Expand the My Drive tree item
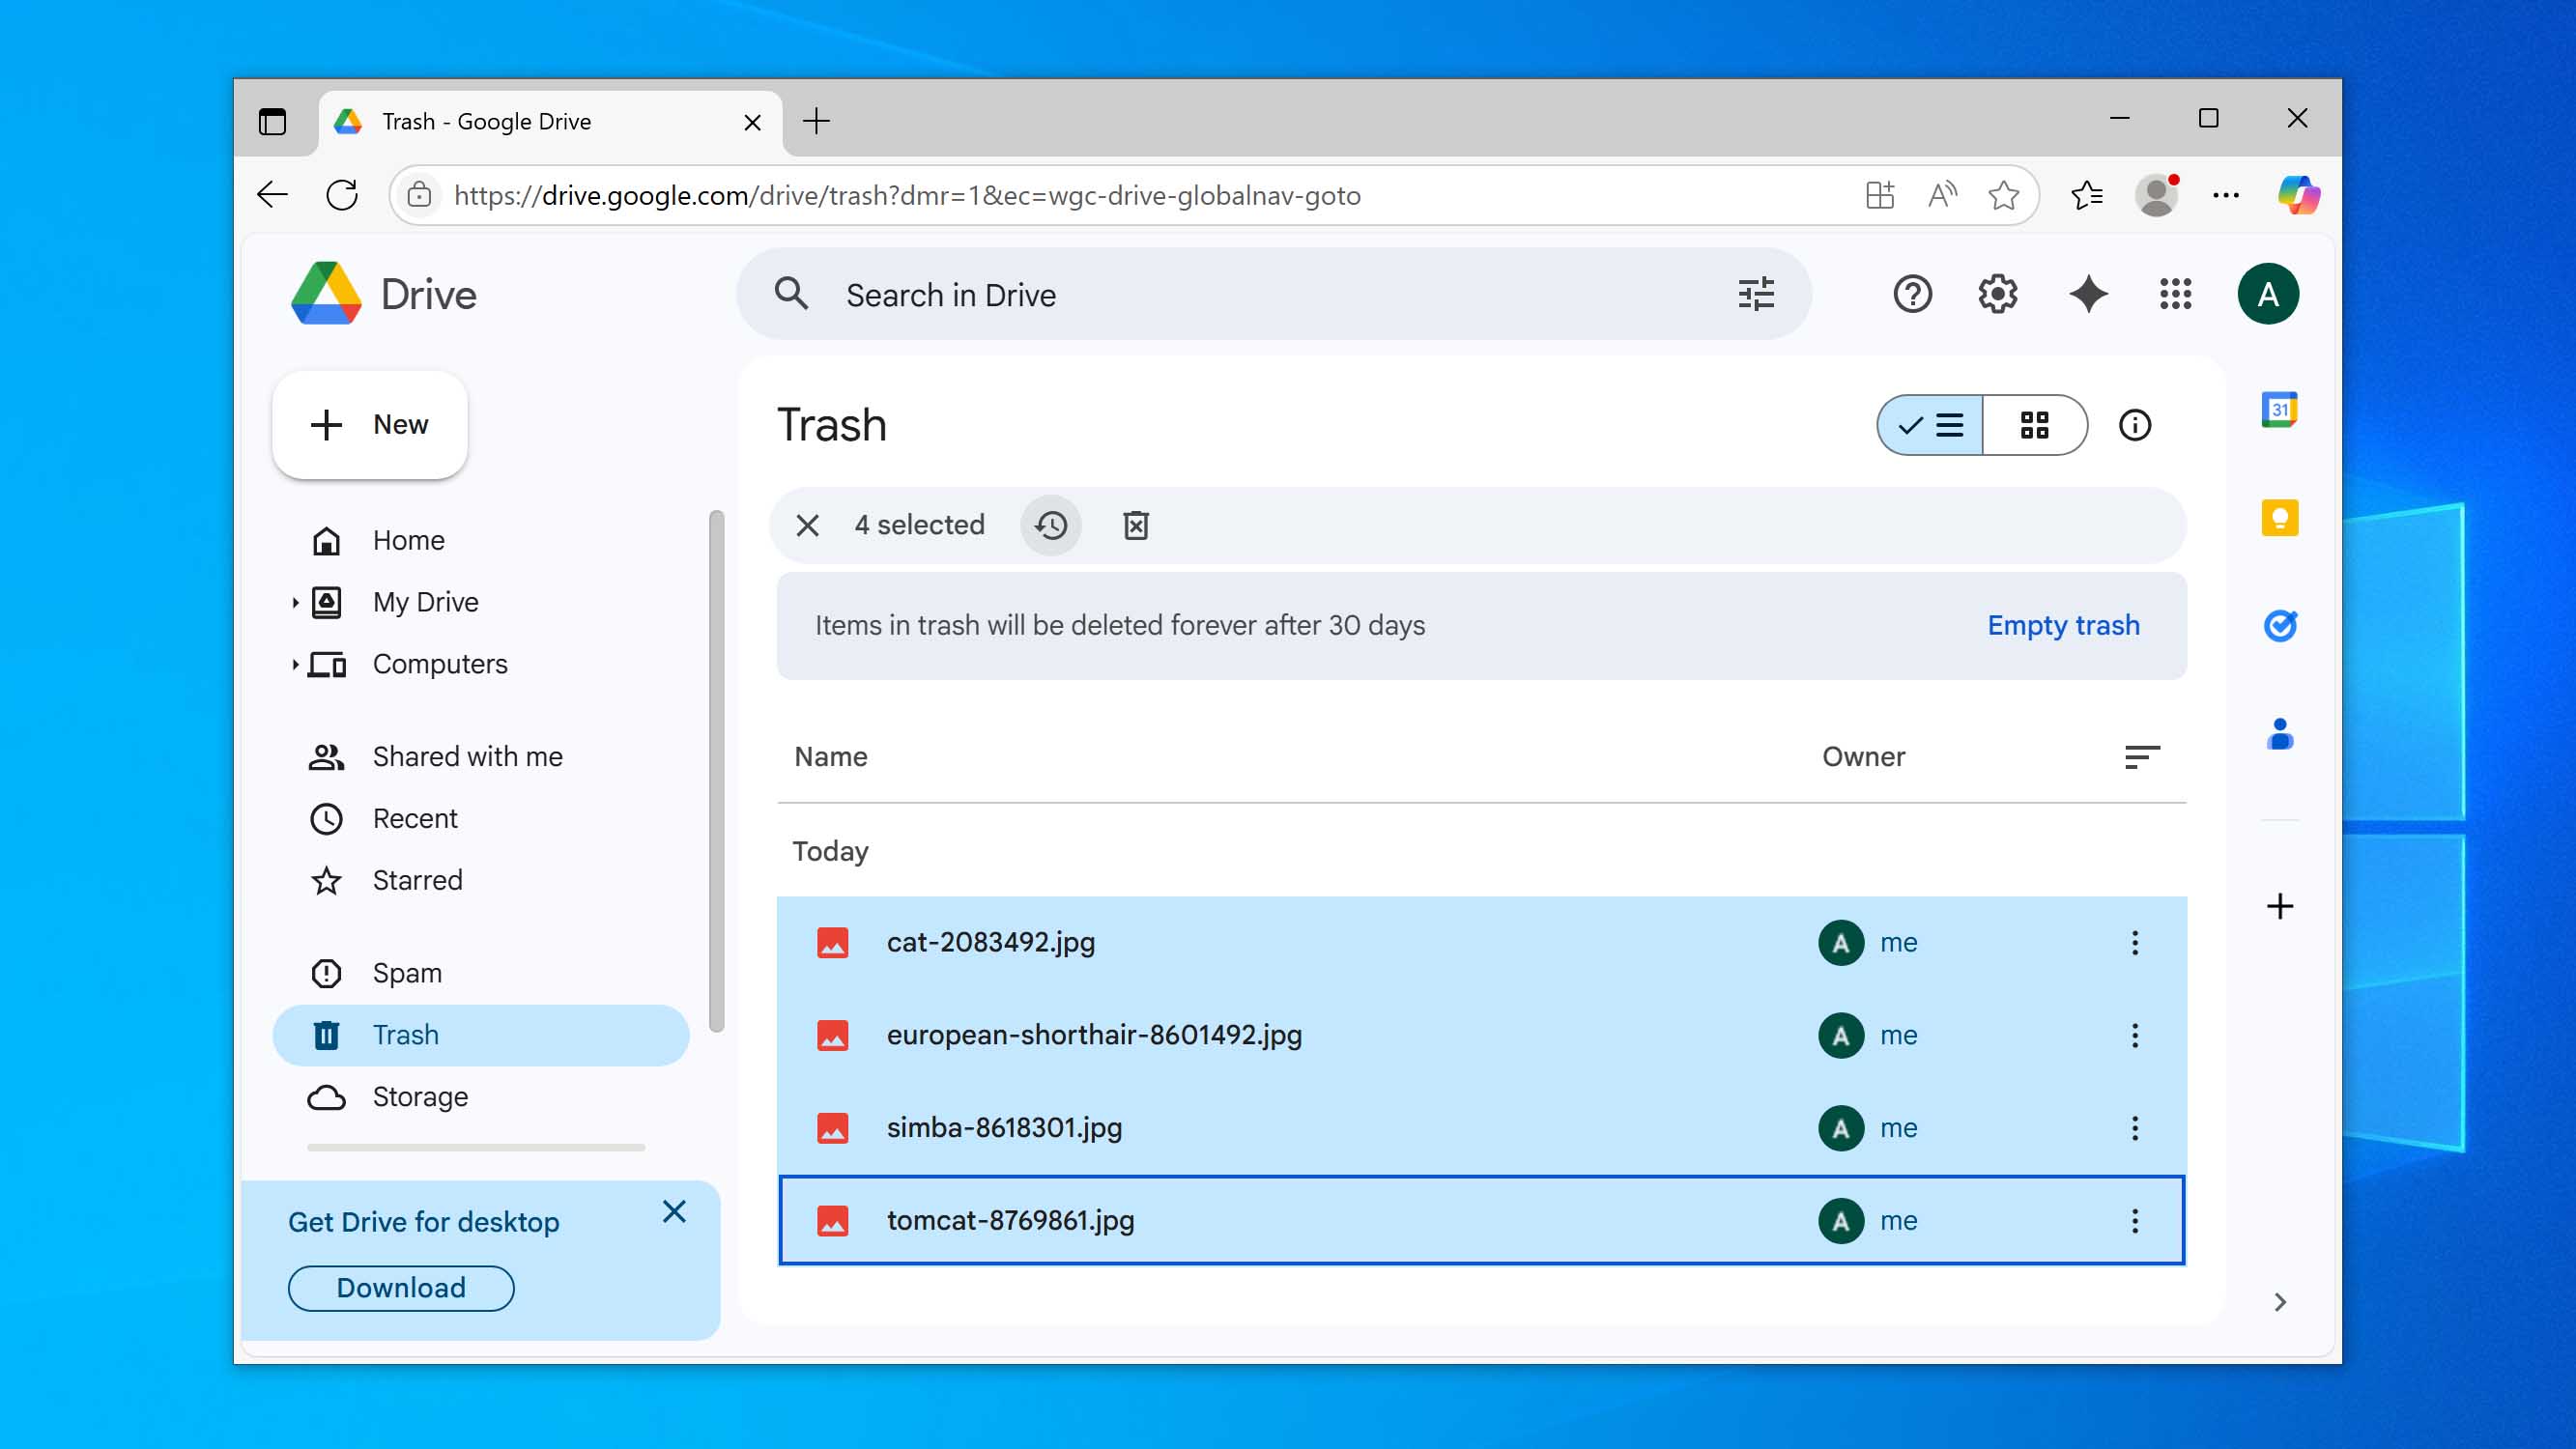 [x=295, y=601]
